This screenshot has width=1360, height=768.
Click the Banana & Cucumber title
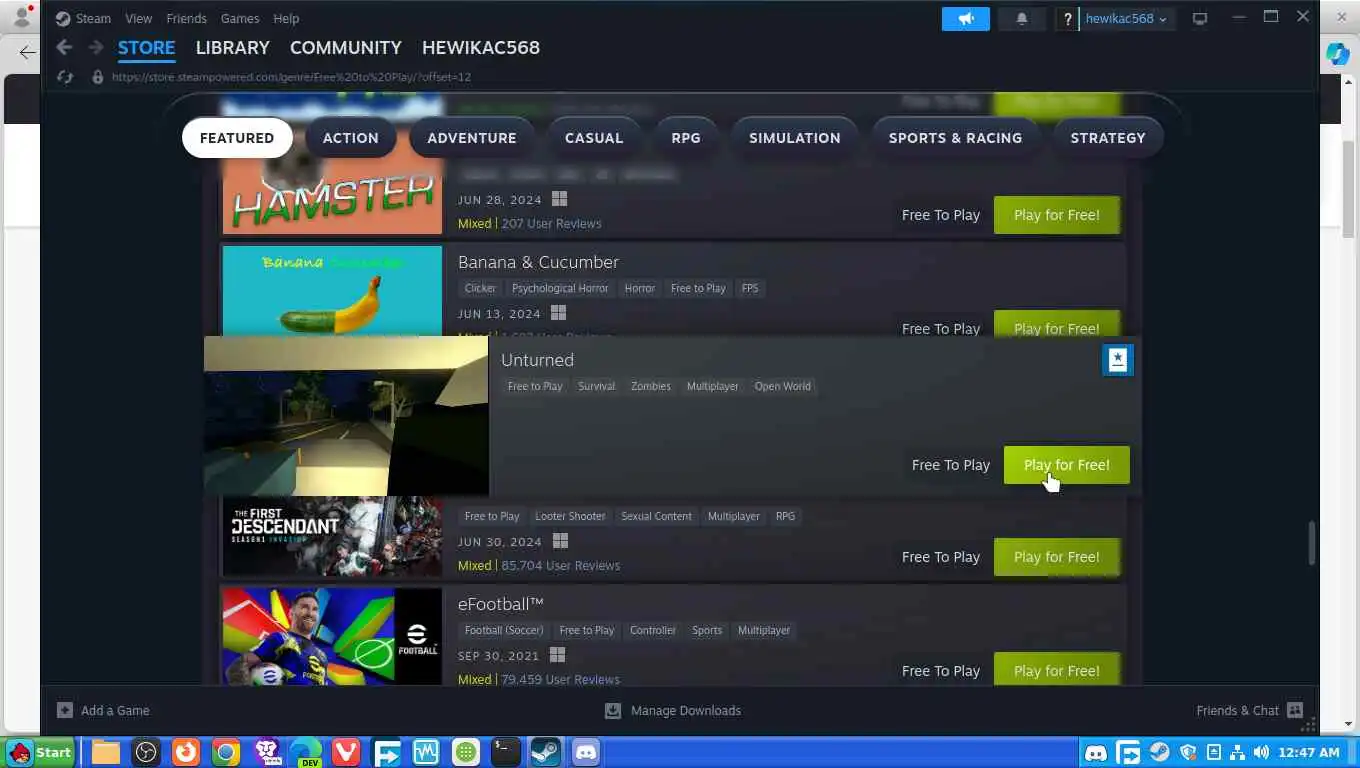[538, 262]
